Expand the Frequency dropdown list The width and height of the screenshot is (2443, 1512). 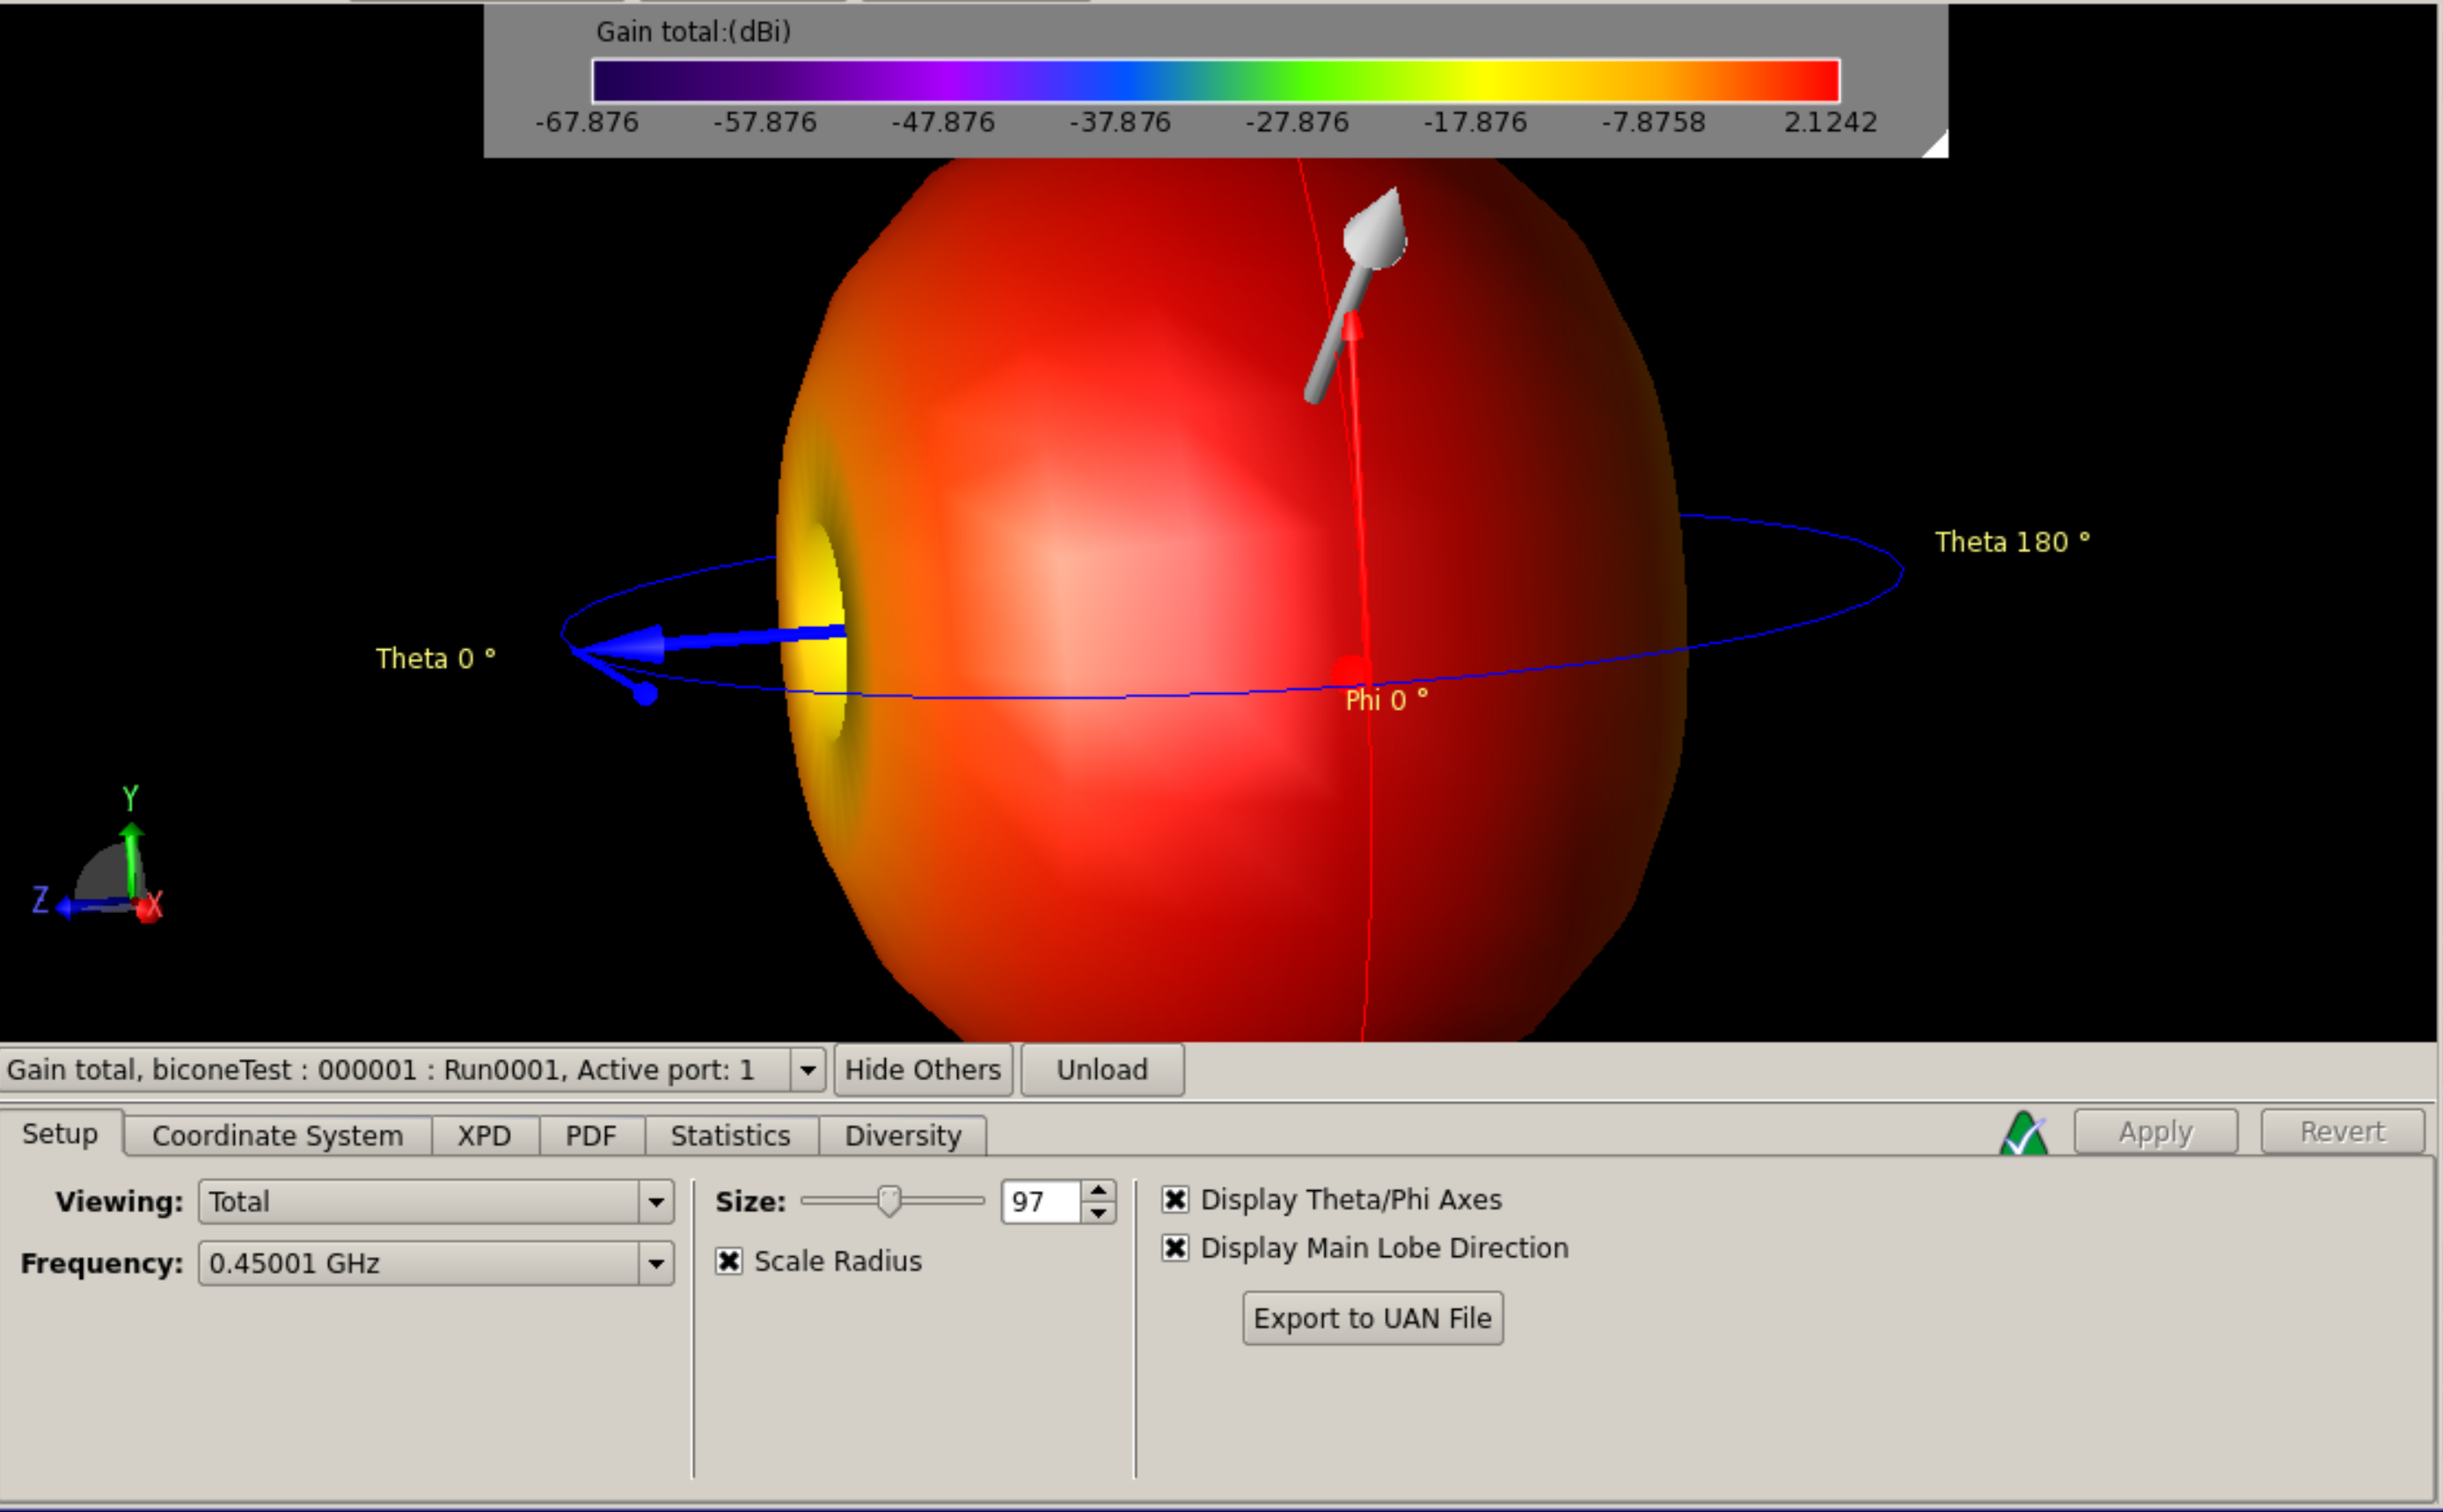click(656, 1263)
